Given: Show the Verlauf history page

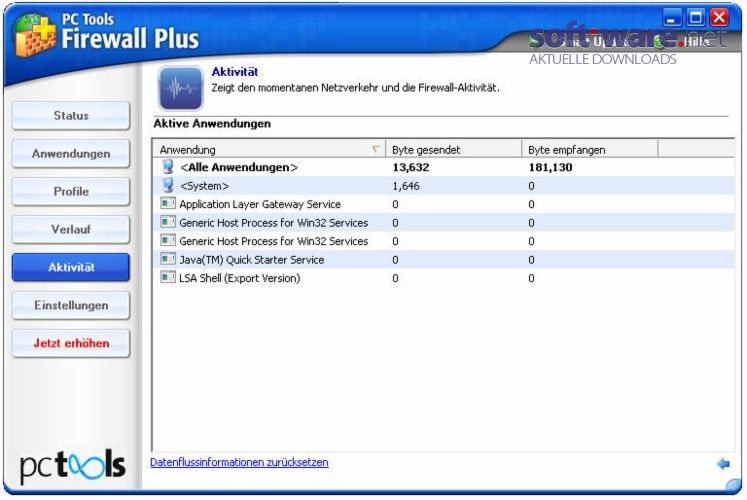Looking at the screenshot, I should point(71,230).
